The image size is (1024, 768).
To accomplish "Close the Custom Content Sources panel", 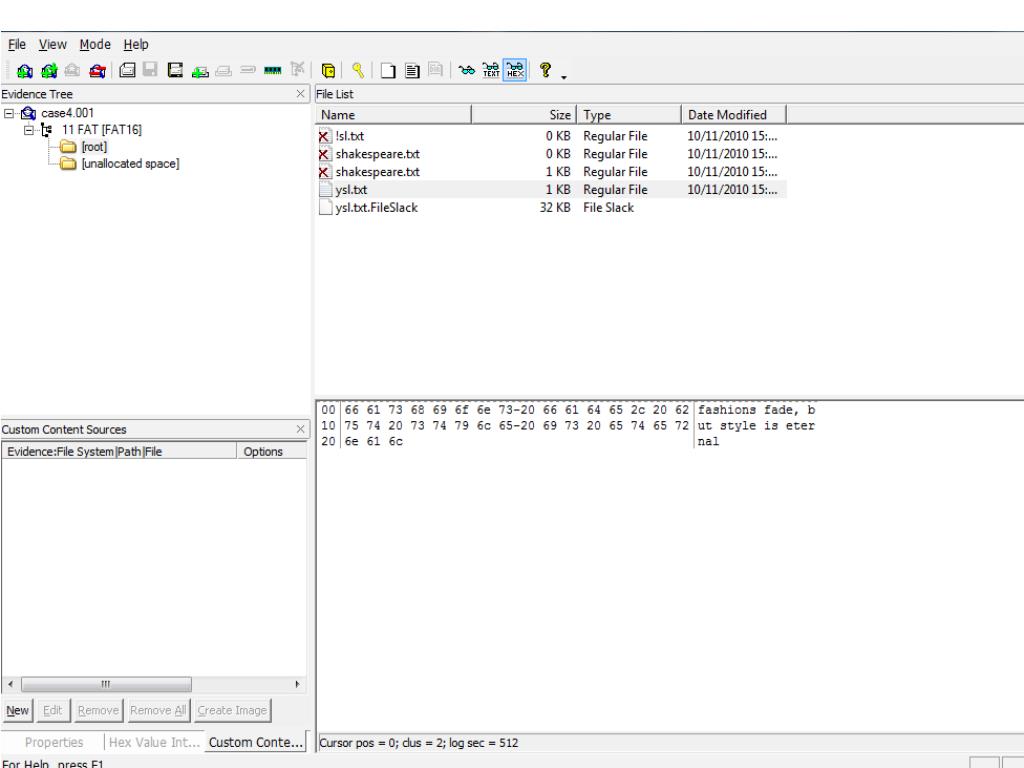I will click(x=300, y=429).
